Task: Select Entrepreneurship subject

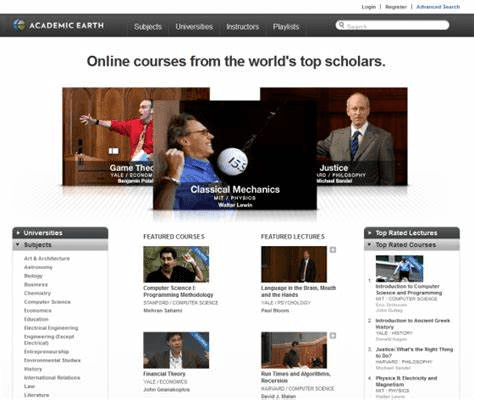Action: pyautogui.click(x=46, y=352)
